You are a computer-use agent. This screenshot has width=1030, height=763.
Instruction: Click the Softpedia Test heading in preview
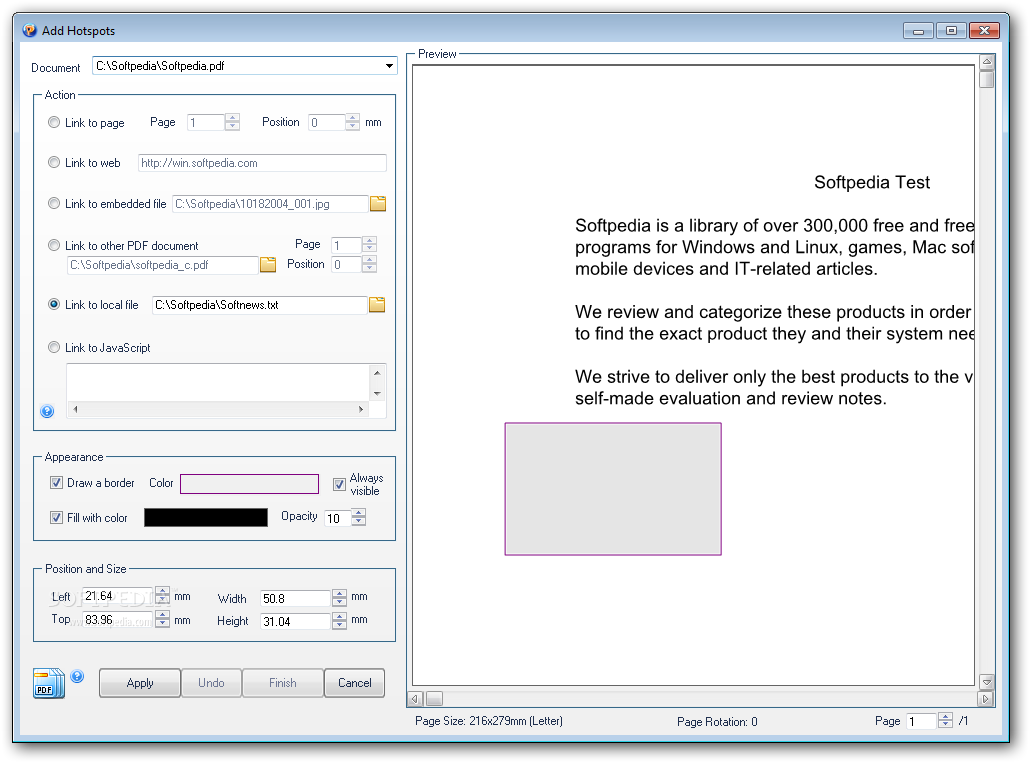(x=872, y=183)
